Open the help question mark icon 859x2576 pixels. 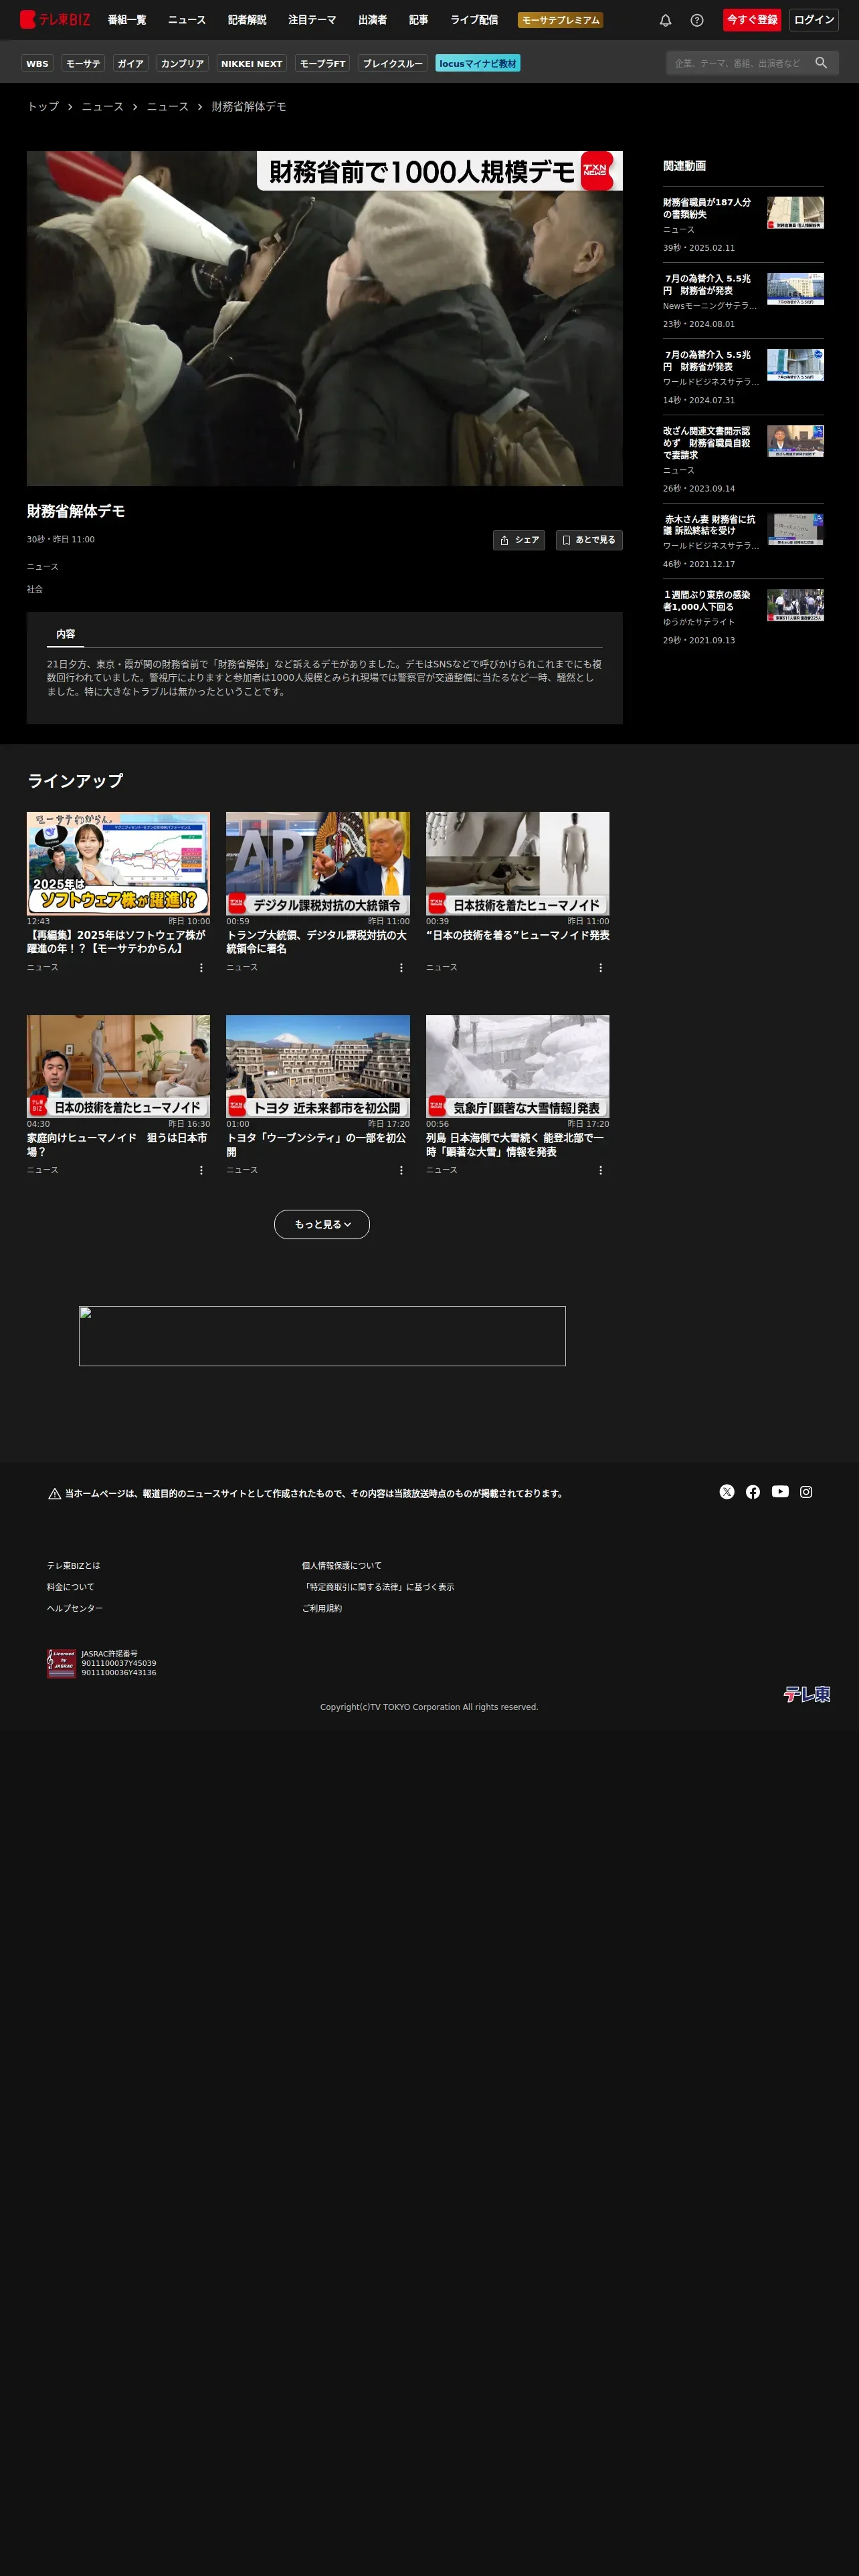(697, 20)
